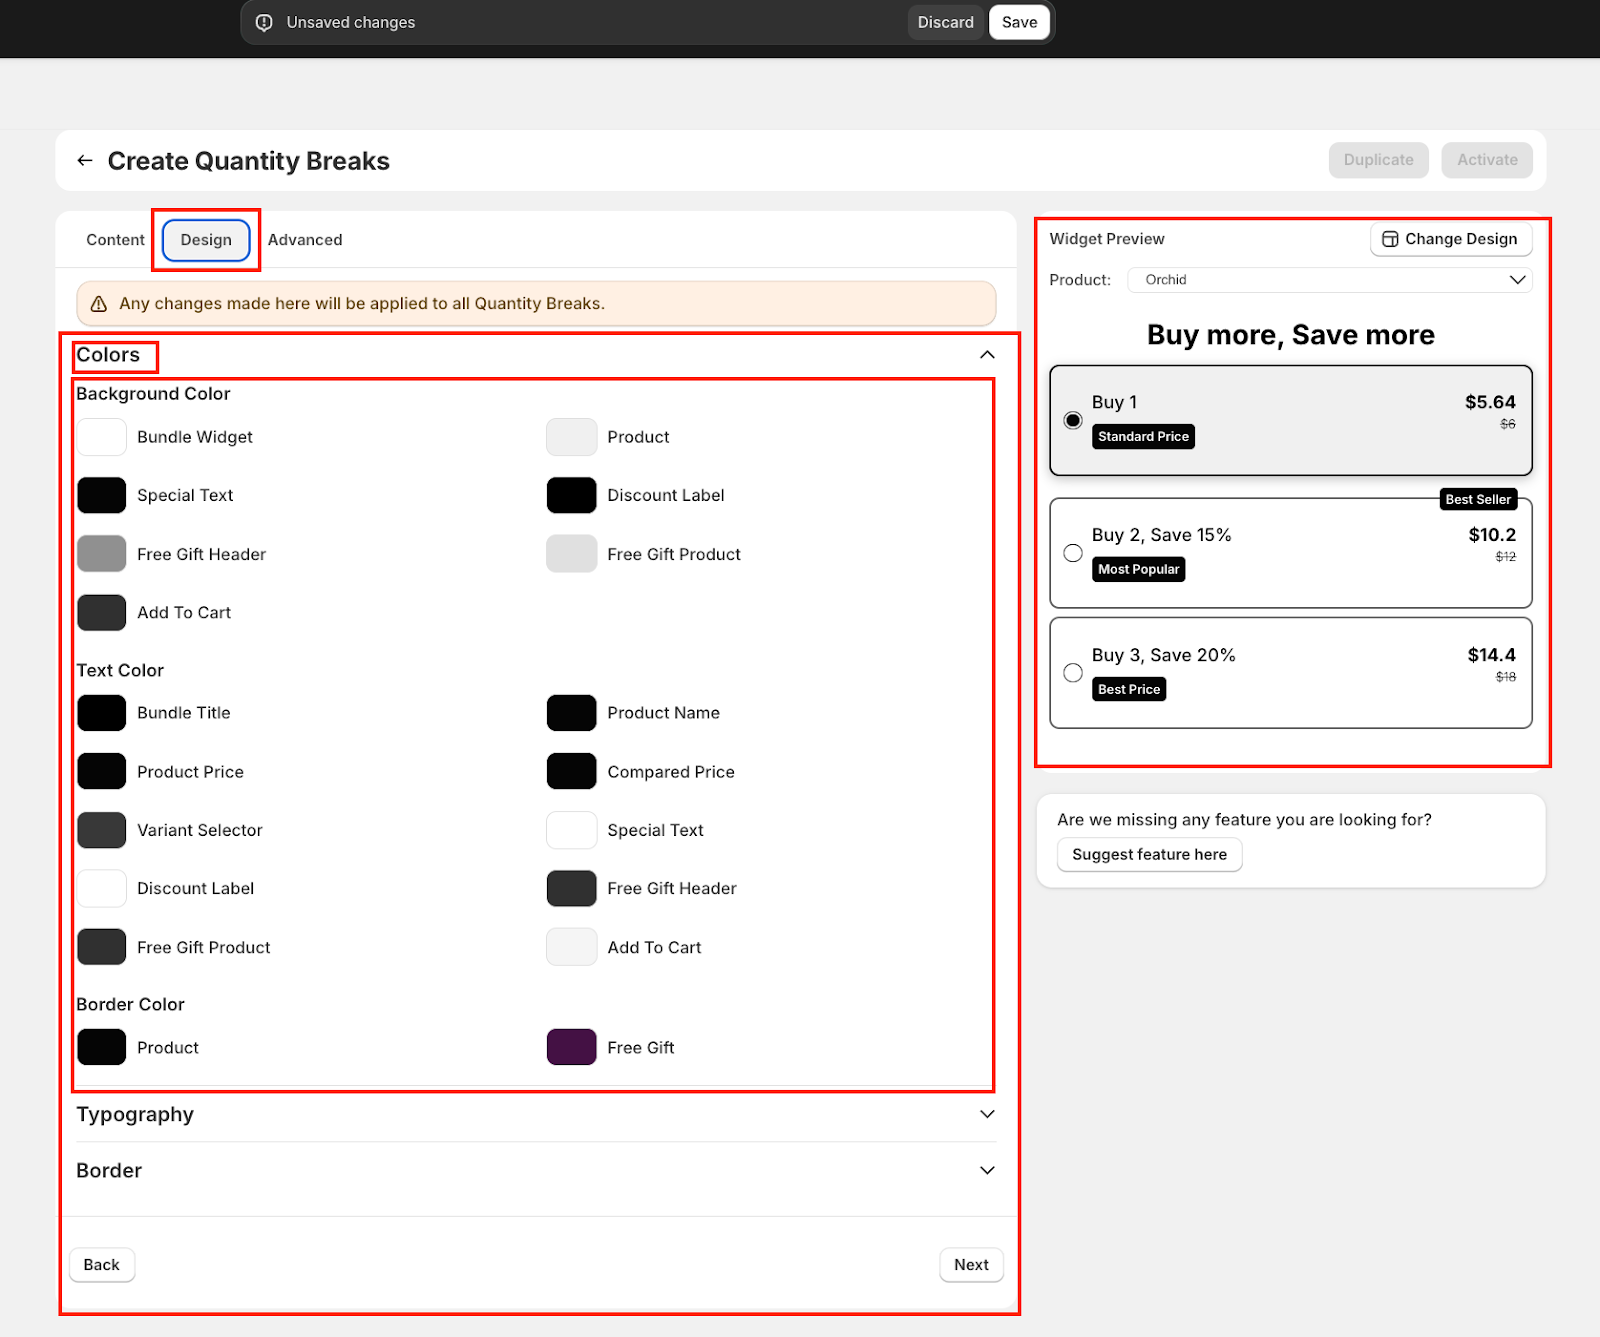Save the unsaved changes
This screenshot has height=1337, width=1600.
tap(1019, 22)
